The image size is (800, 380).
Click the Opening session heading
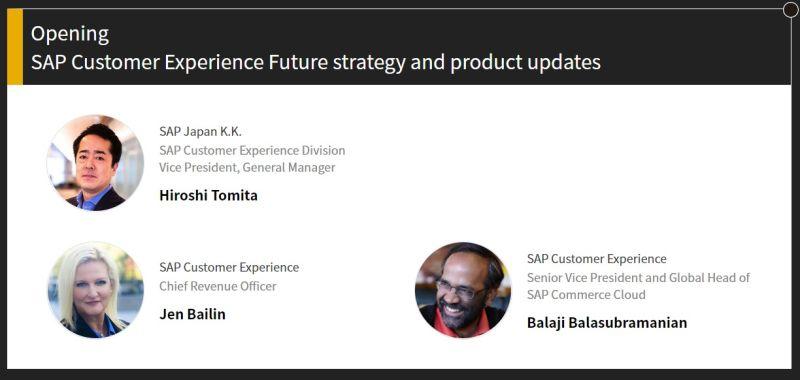[70, 34]
